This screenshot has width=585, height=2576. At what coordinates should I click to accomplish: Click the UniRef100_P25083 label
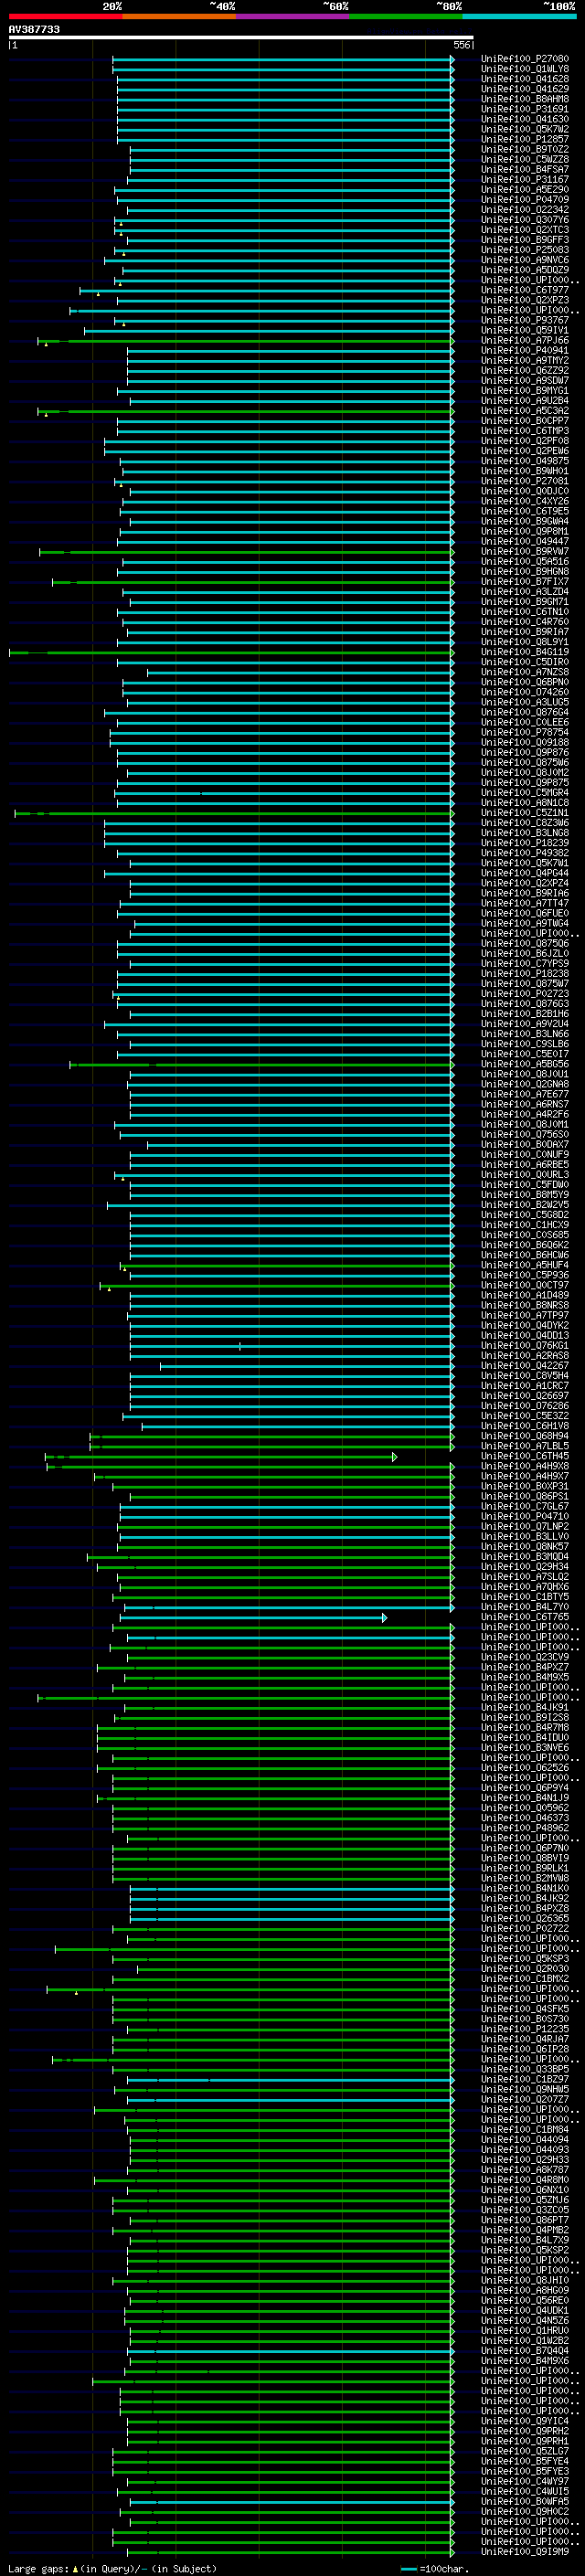click(525, 250)
